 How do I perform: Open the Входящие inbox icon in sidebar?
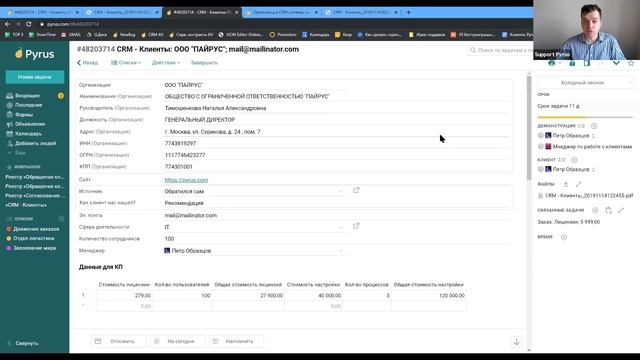point(9,96)
